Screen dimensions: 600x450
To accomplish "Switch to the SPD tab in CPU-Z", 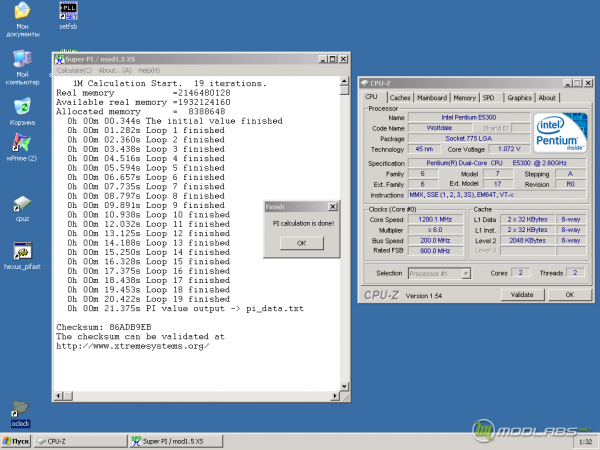I will click(x=489, y=98).
